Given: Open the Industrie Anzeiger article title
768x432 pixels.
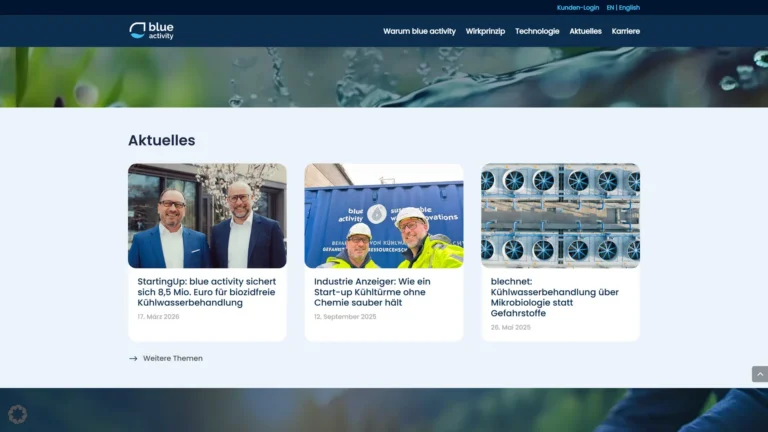Looking at the screenshot, I should coord(372,292).
